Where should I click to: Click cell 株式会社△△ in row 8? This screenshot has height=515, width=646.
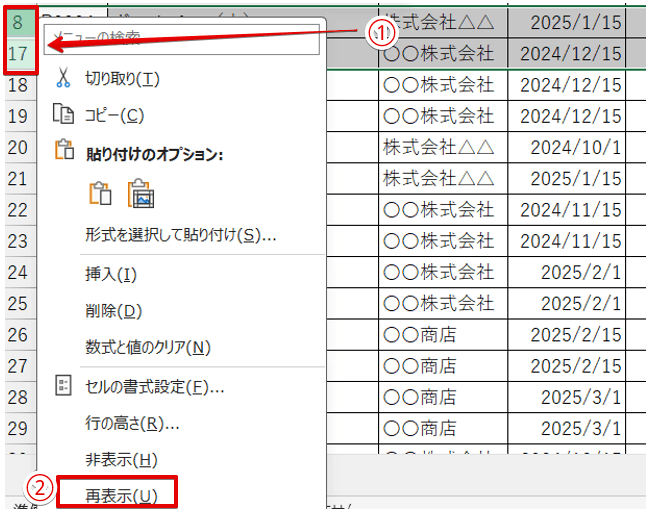(x=443, y=22)
